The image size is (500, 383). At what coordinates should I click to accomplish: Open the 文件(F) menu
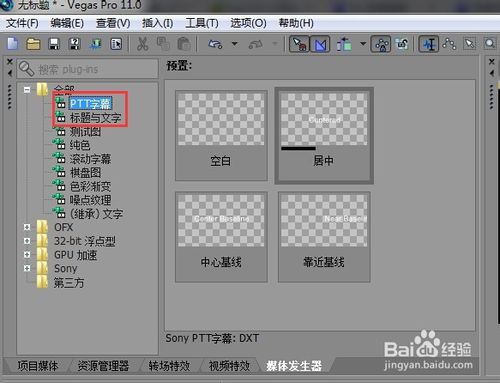pos(22,23)
